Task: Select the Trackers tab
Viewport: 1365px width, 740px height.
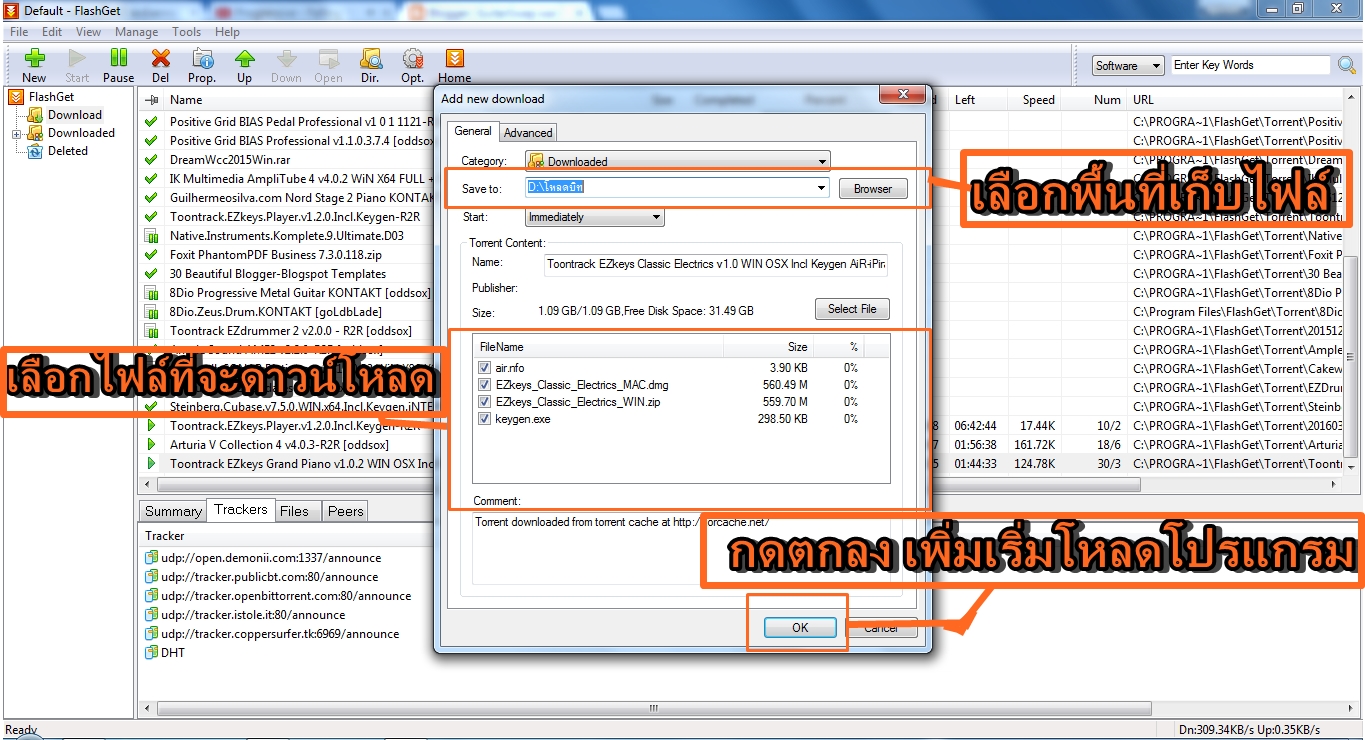Action: 241,510
